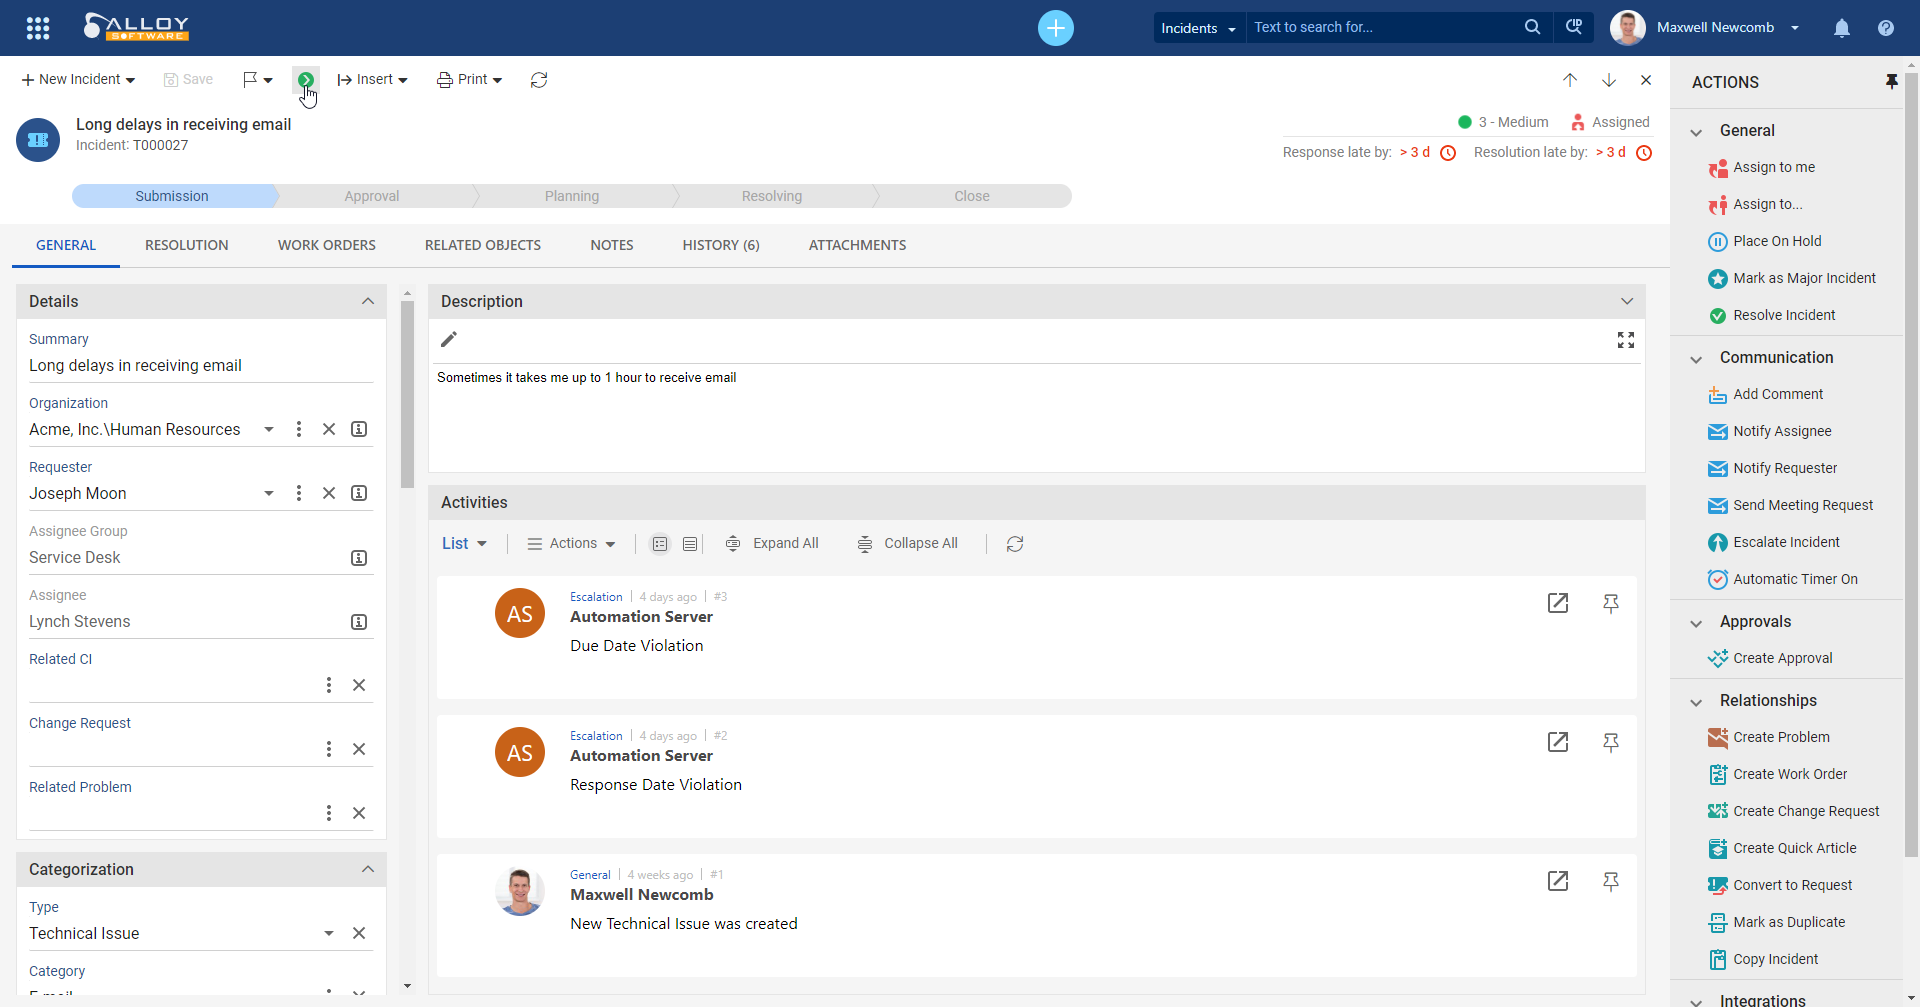1920x1007 pixels.
Task: Open the Incidents search scope dropdown
Action: click(x=1199, y=28)
